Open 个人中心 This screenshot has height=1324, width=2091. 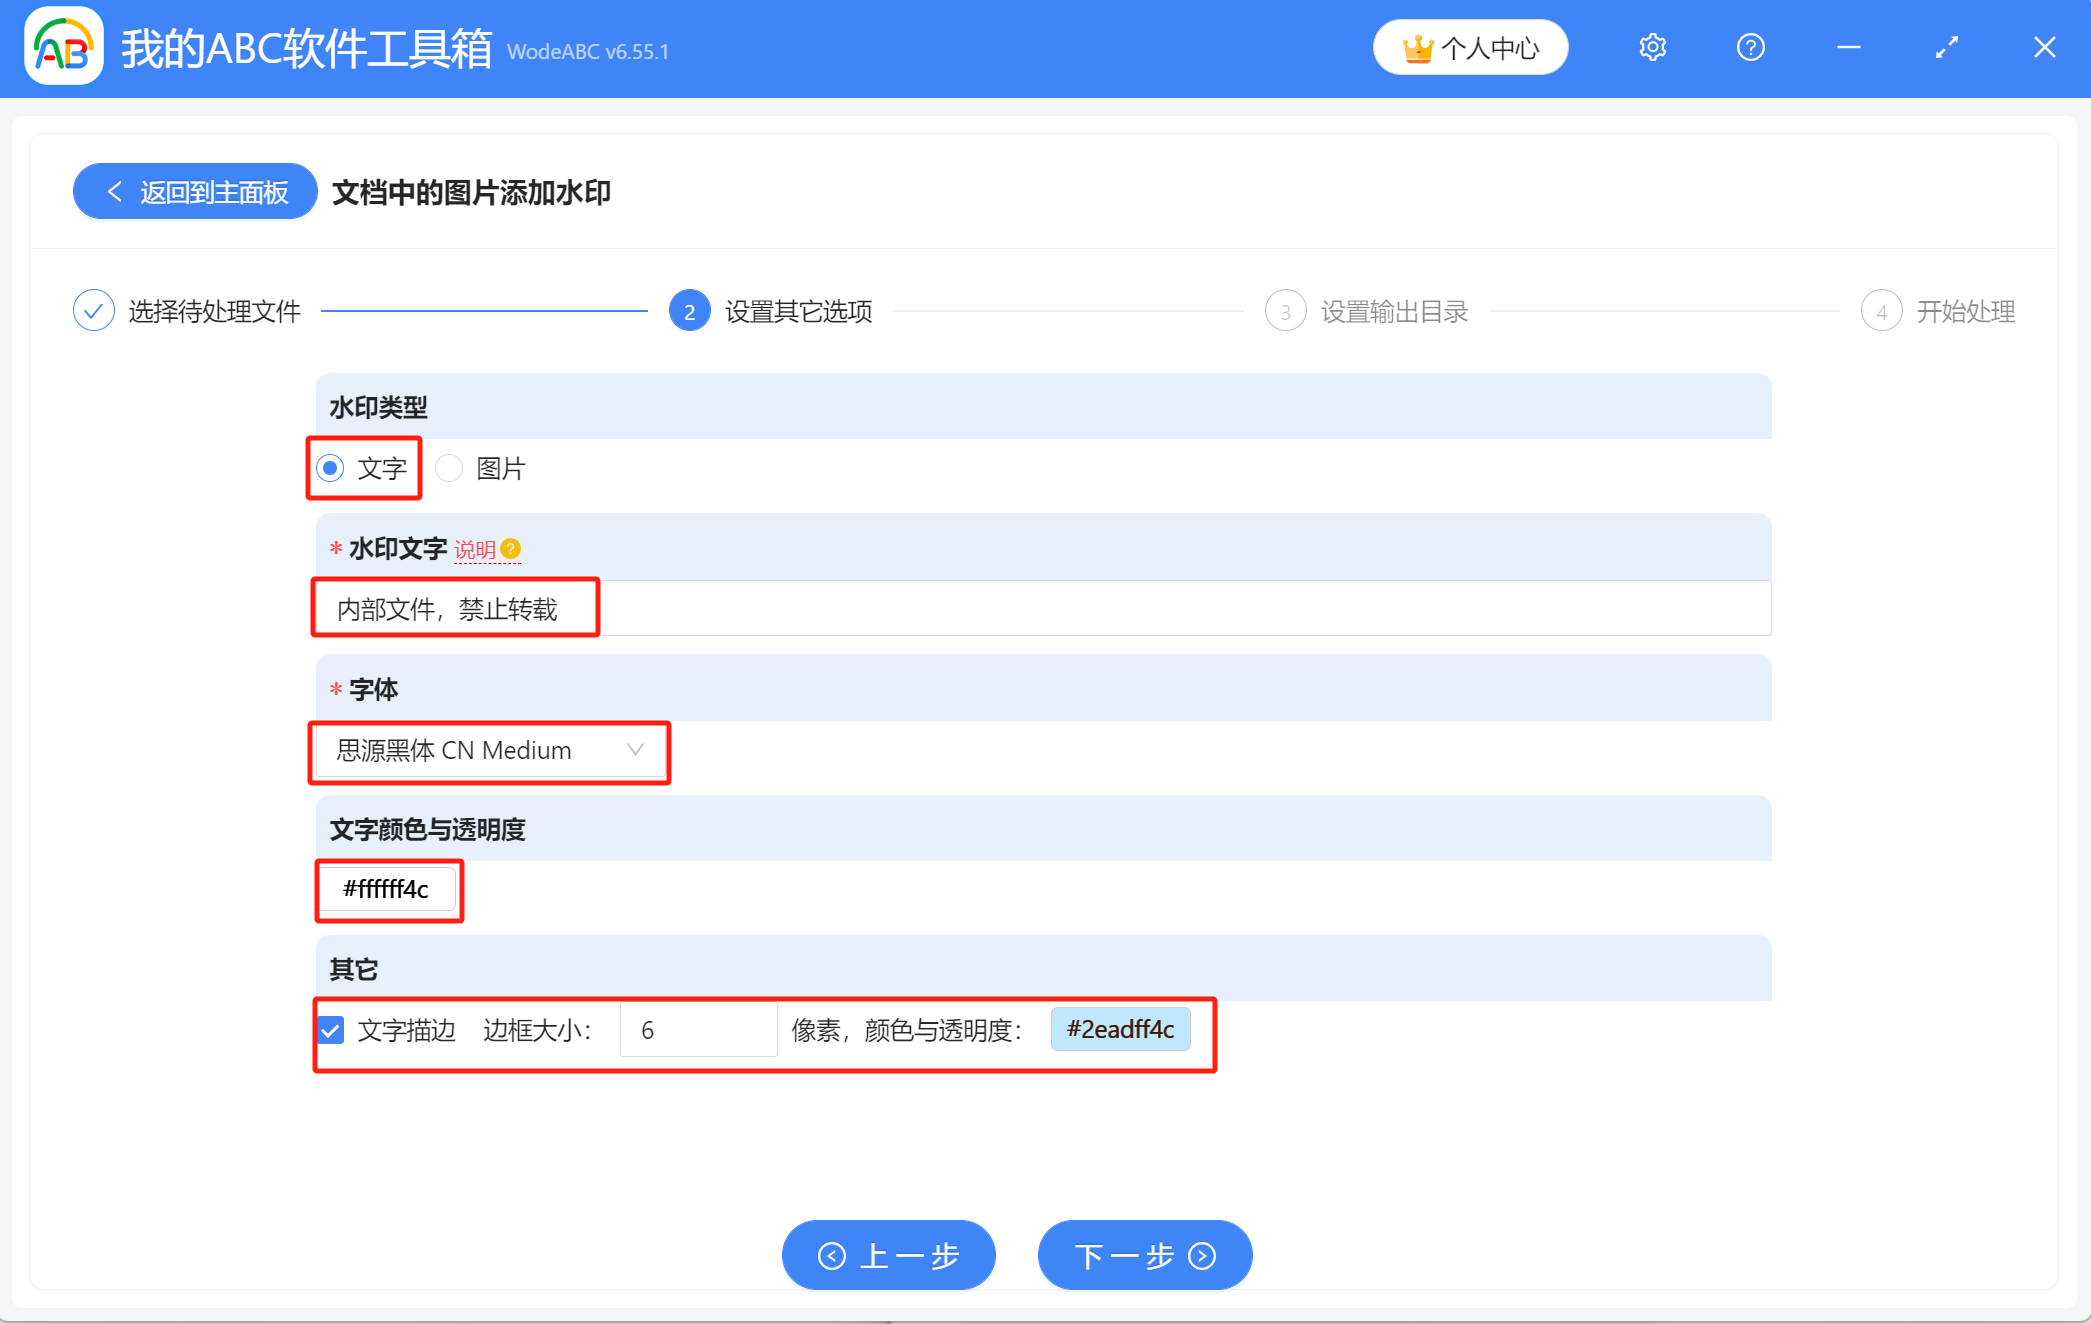(1470, 46)
